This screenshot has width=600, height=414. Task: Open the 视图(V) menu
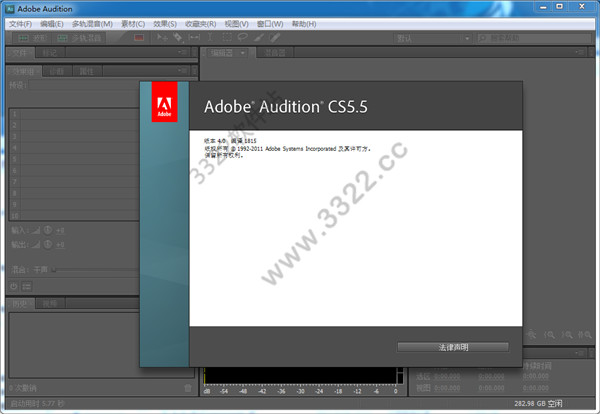pyautogui.click(x=236, y=24)
